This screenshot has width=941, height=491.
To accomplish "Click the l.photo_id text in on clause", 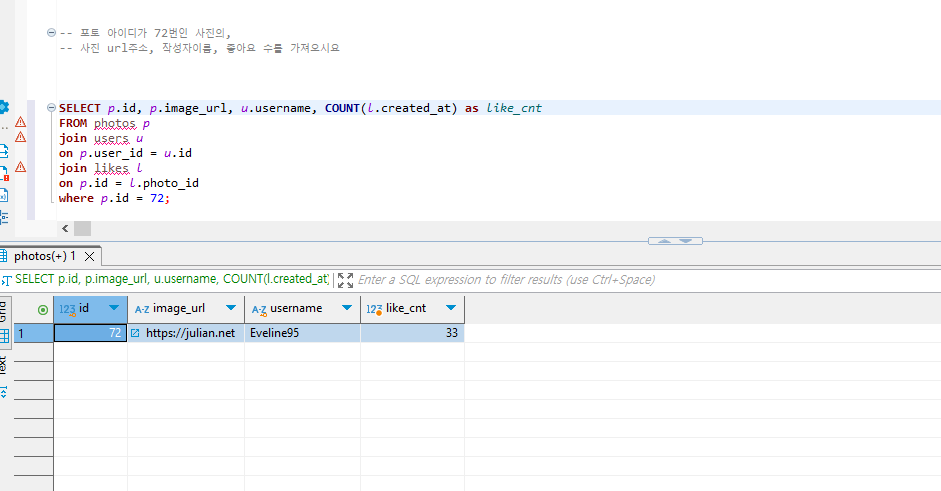I will coord(164,183).
